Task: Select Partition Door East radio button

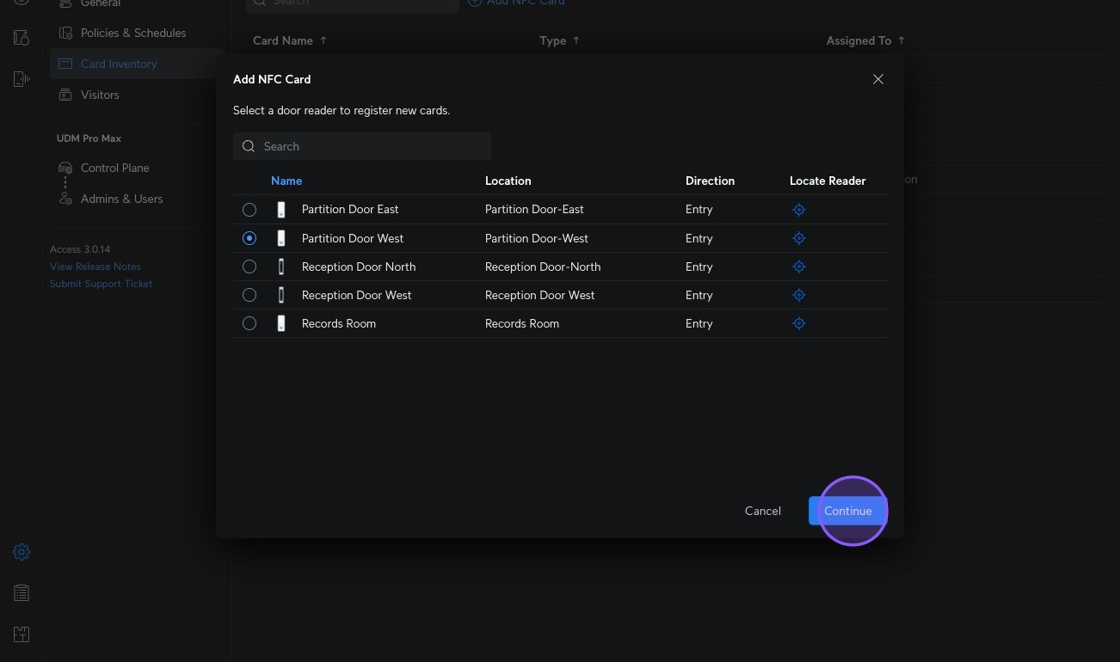Action: pos(249,210)
